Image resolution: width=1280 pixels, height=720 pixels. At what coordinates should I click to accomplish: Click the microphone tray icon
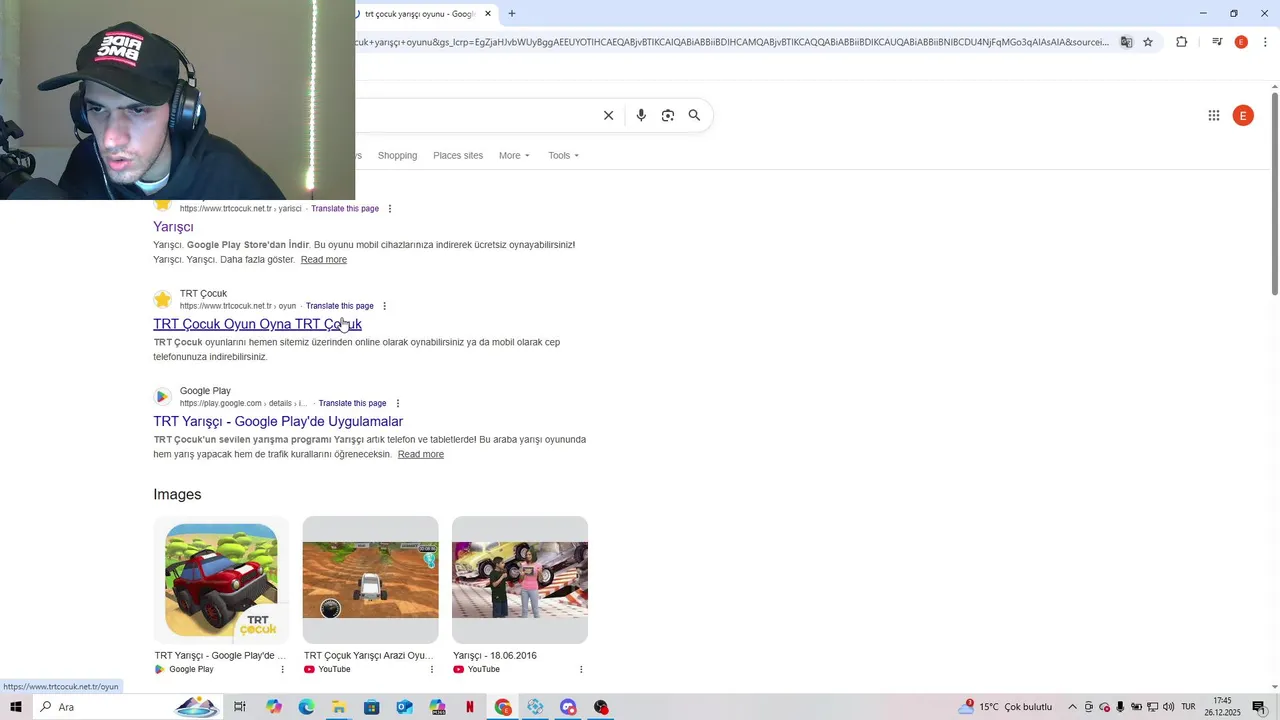click(x=1120, y=707)
